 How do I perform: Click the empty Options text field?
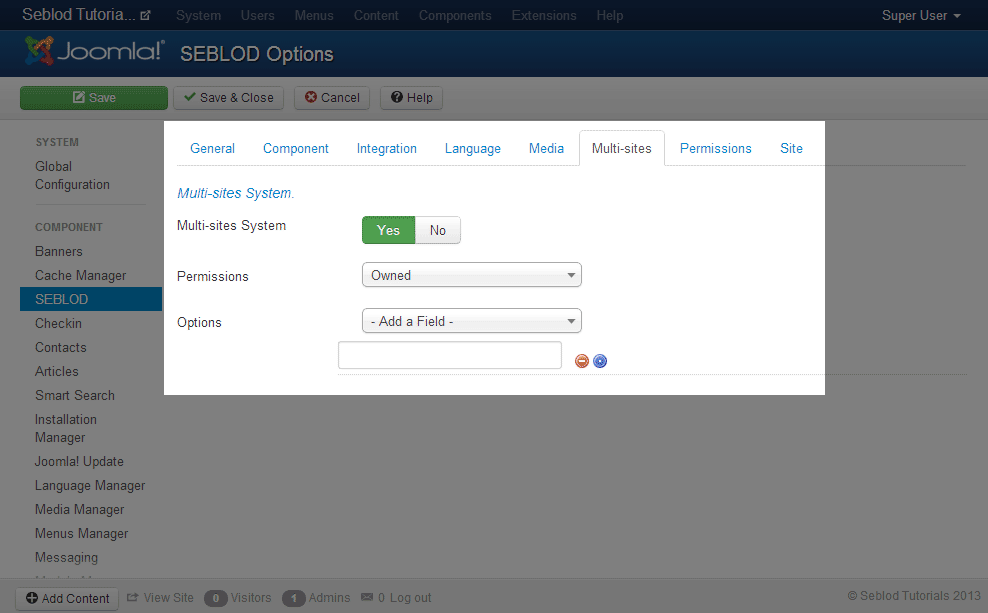coord(450,355)
